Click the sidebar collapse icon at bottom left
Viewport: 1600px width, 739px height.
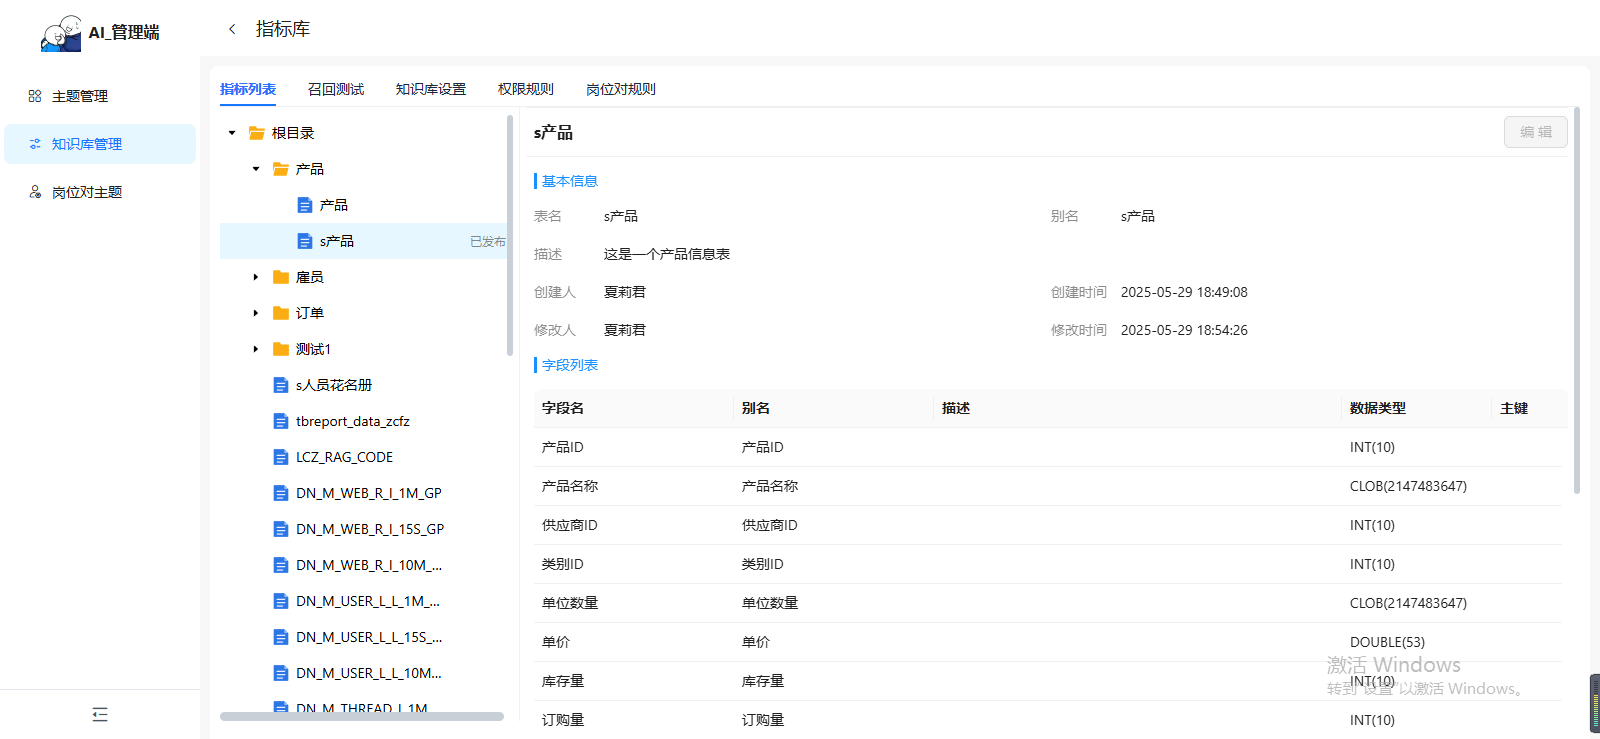tap(100, 714)
